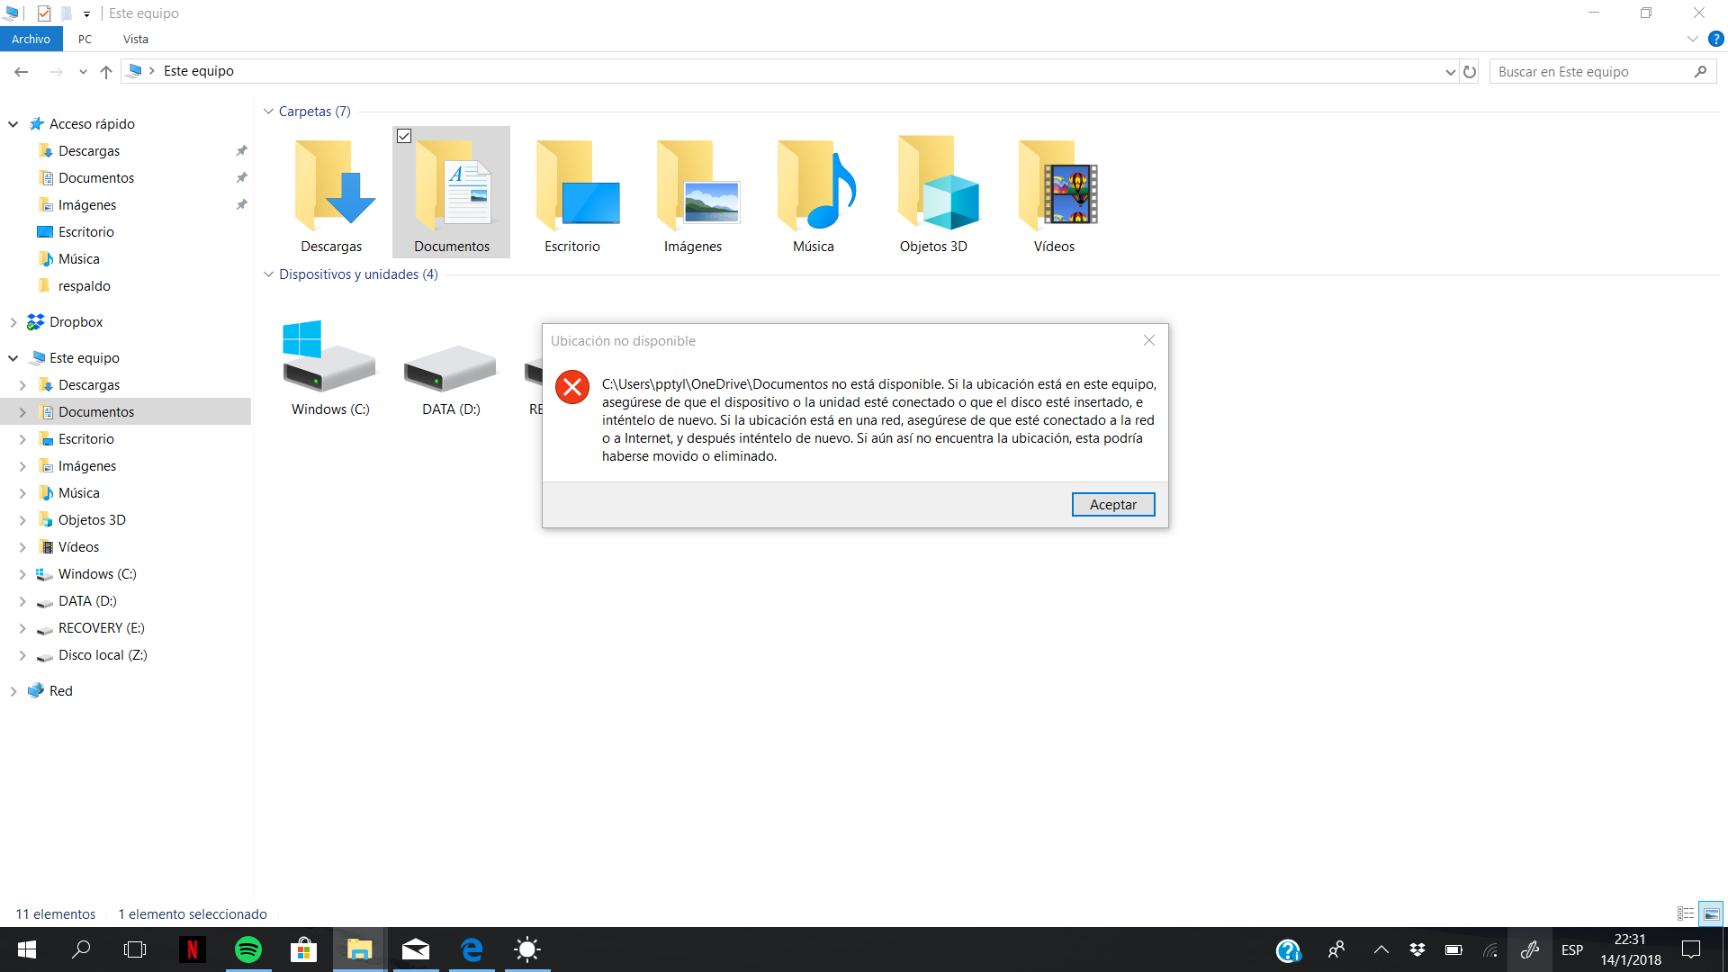Open the quick access toolbar customize dropdown
Screen dimensions: 1728x972
coord(87,14)
